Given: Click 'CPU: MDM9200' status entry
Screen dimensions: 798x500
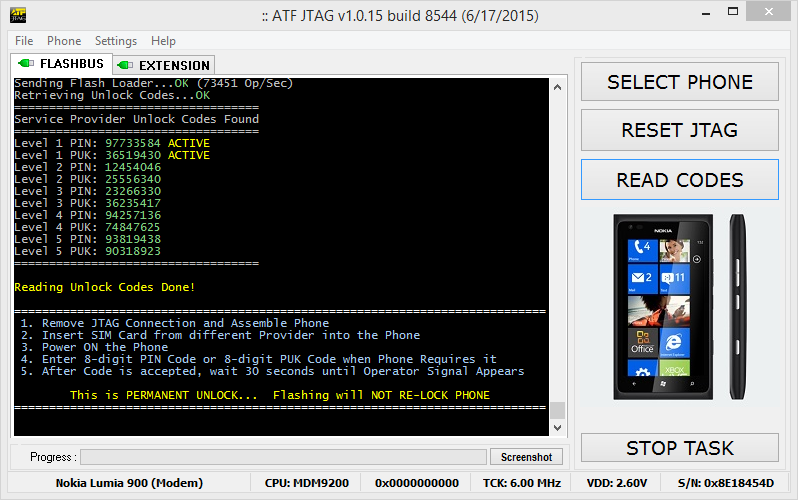Looking at the screenshot, I should click(306, 483).
